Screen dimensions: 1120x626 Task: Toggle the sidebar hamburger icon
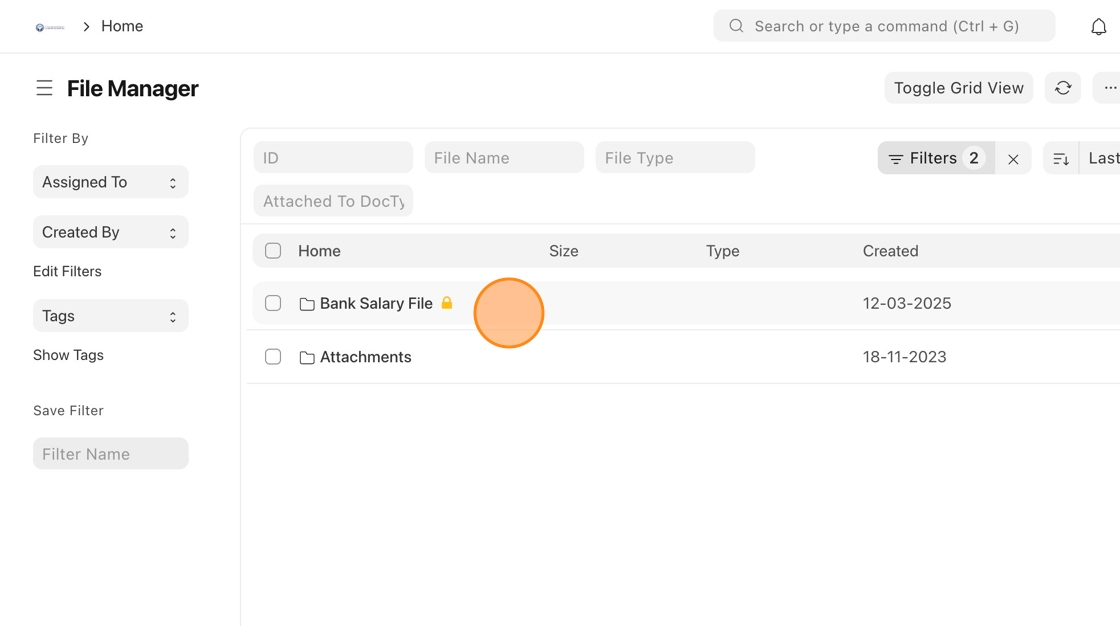(44, 88)
